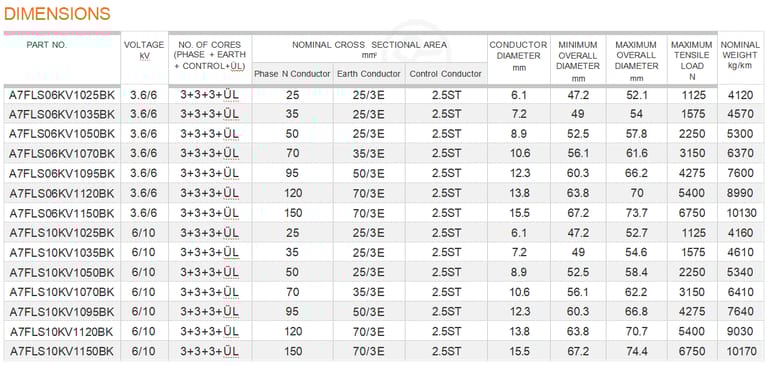The image size is (768, 365).
Task: Click the Phase N Conductor subheader
Action: click(292, 74)
